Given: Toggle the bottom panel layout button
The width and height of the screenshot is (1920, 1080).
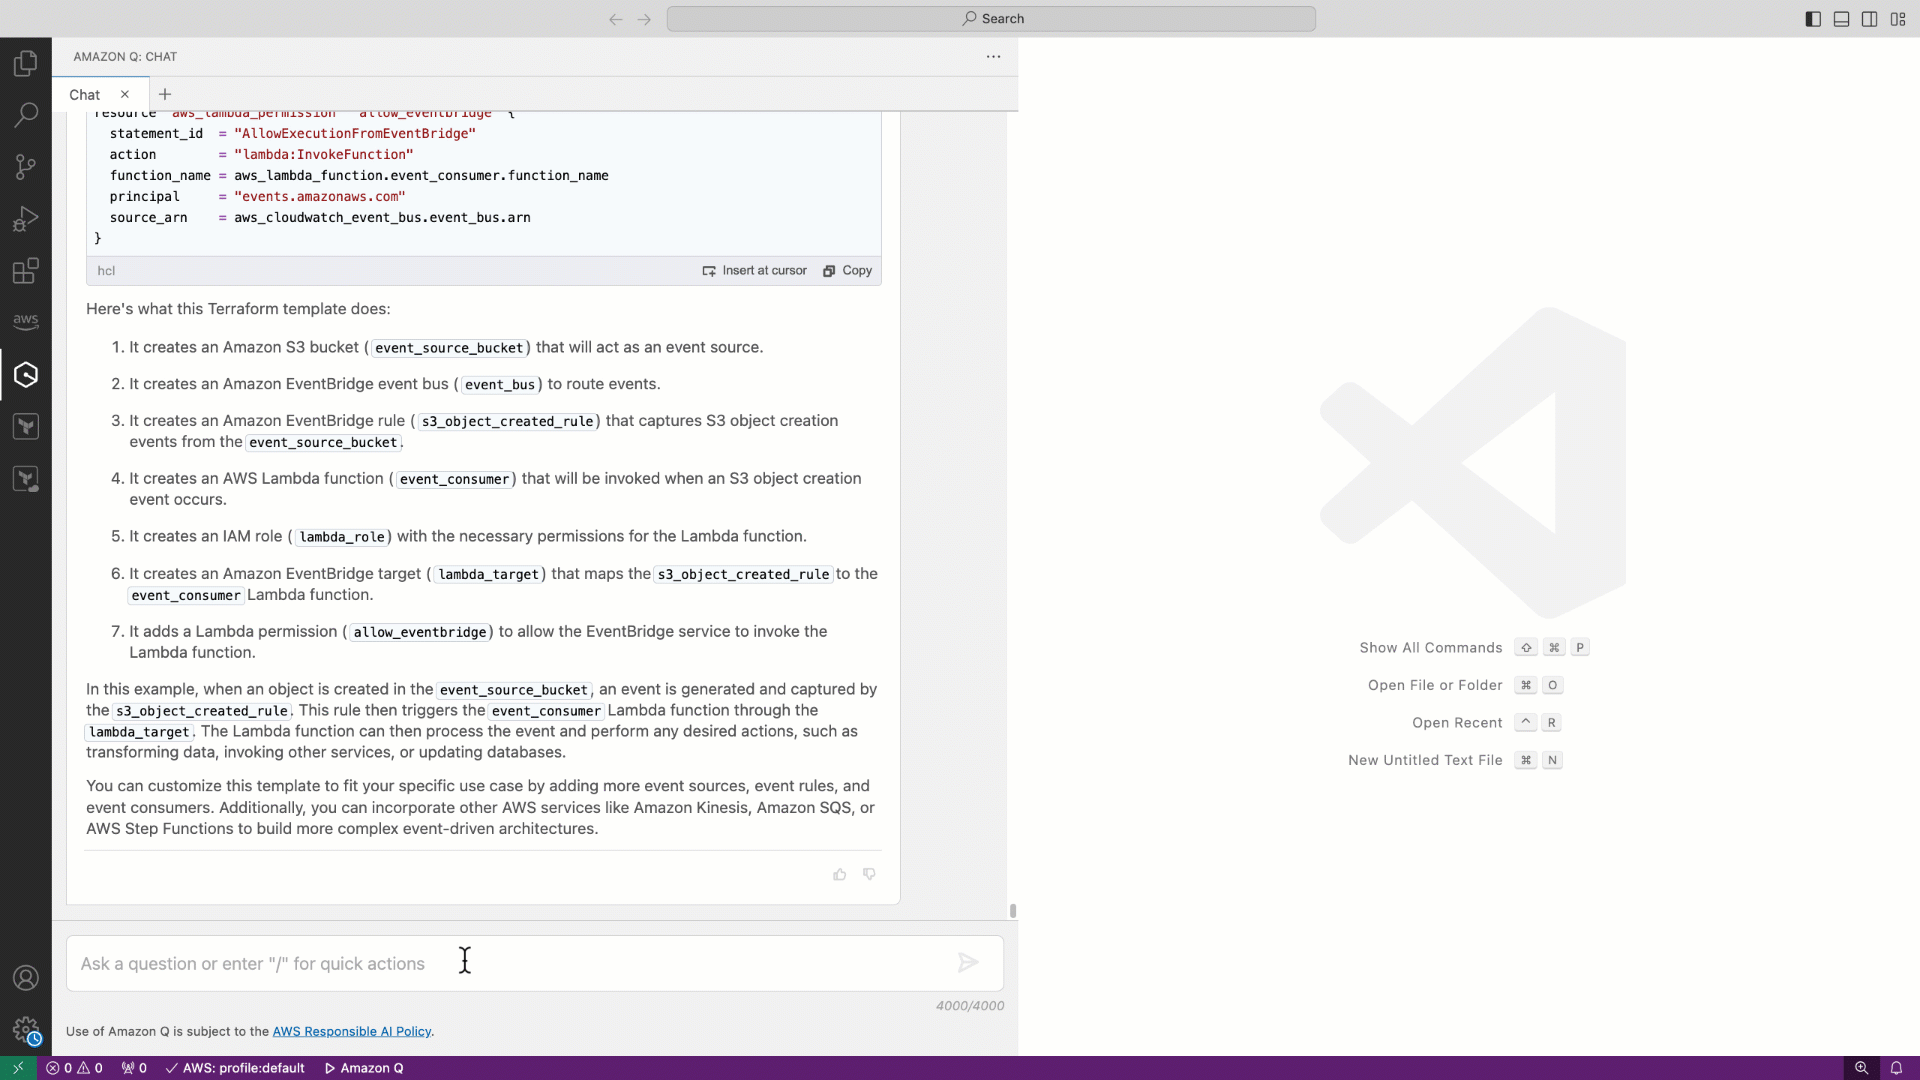Looking at the screenshot, I should [1841, 19].
